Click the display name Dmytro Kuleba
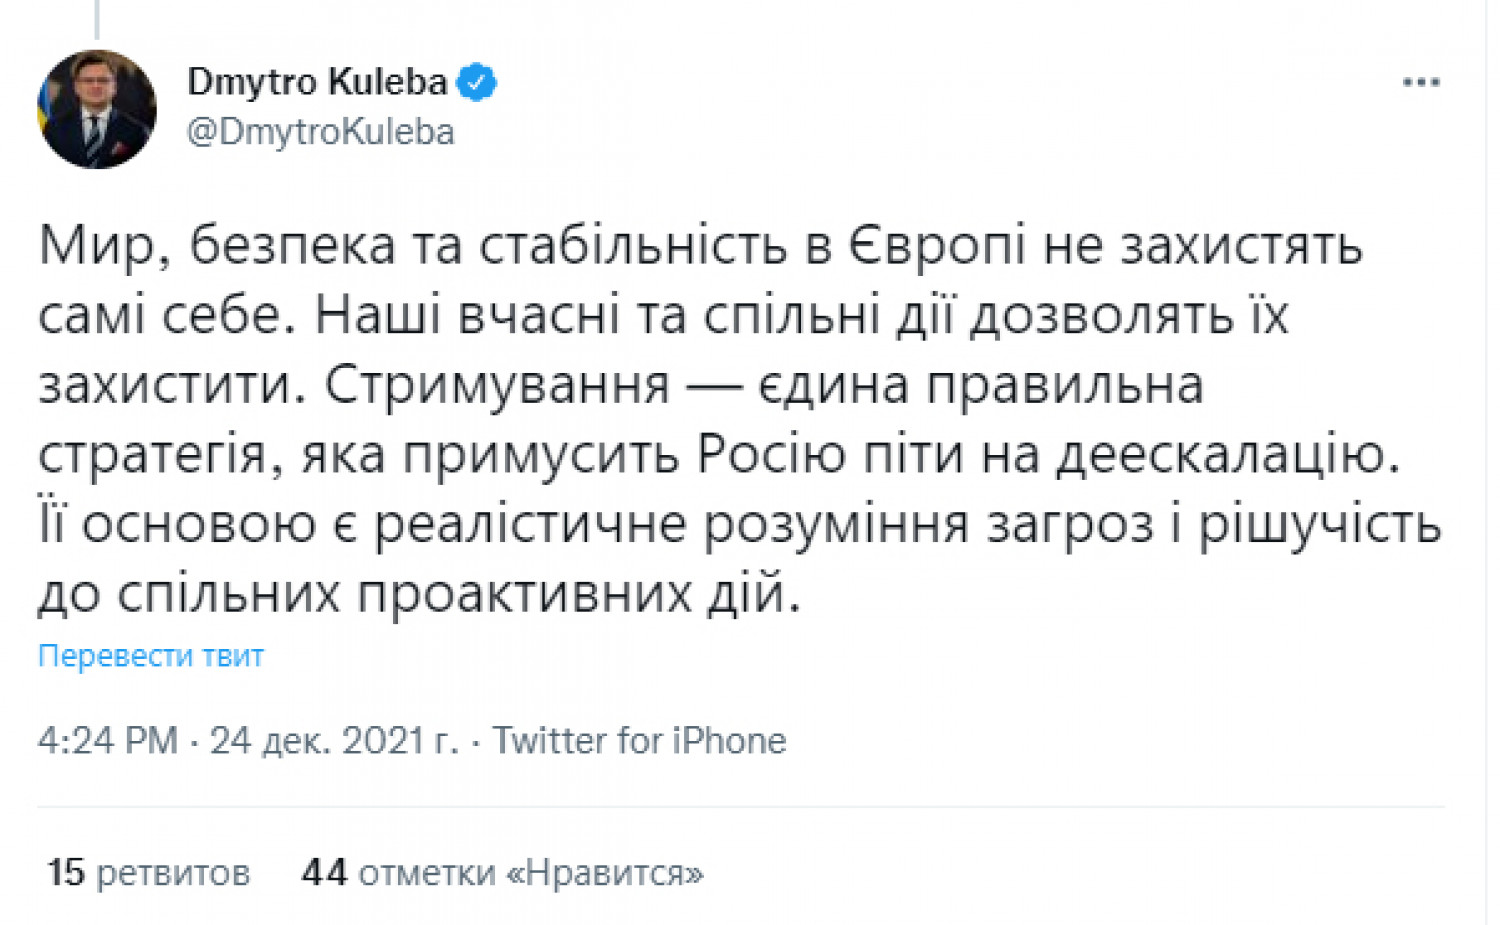1500x925 pixels. coord(317,82)
